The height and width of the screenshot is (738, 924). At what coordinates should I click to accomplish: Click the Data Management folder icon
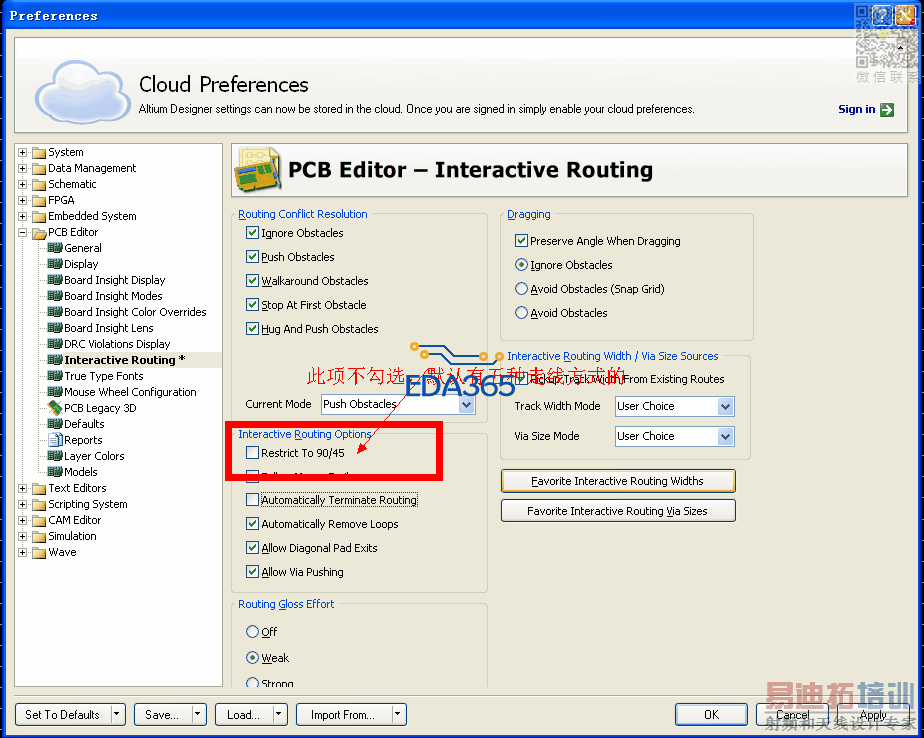(39, 169)
